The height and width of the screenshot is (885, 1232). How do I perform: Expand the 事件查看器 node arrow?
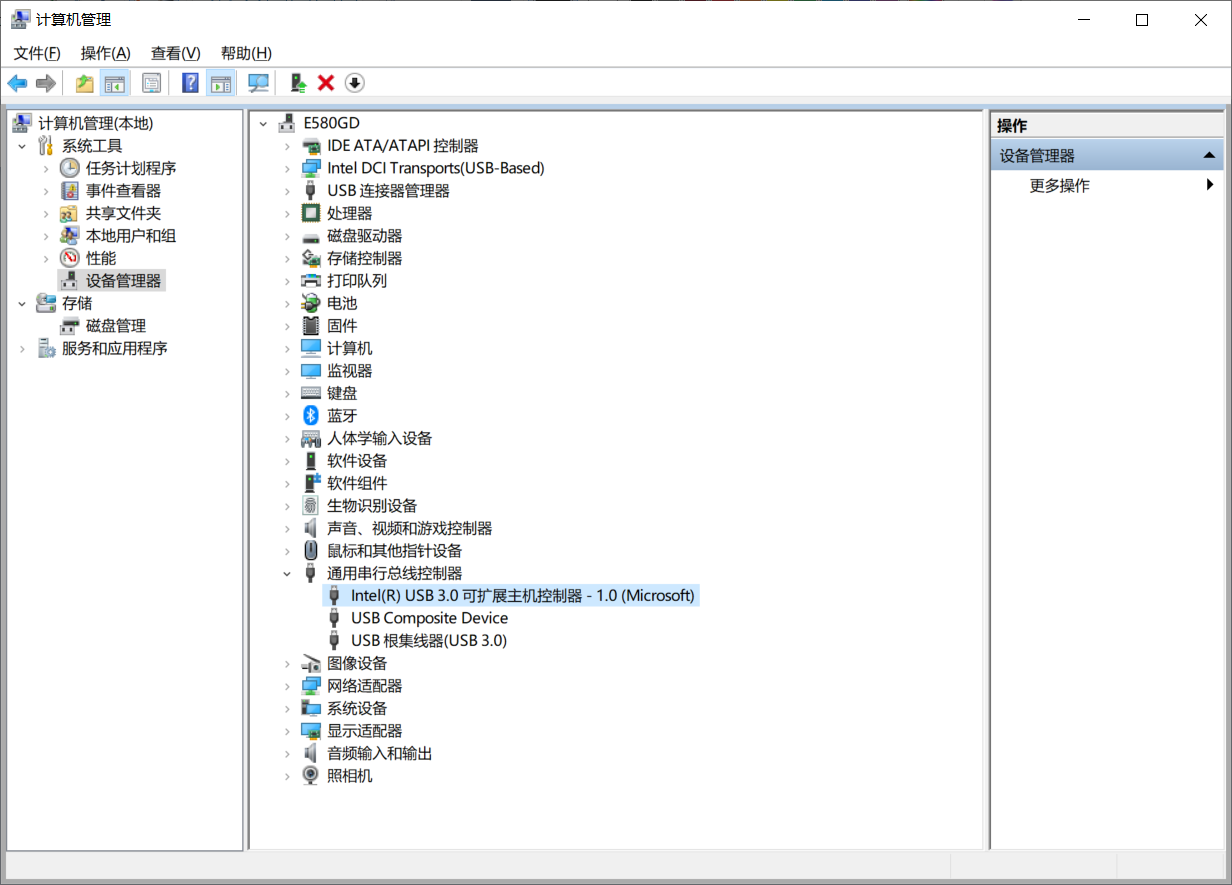[46, 191]
